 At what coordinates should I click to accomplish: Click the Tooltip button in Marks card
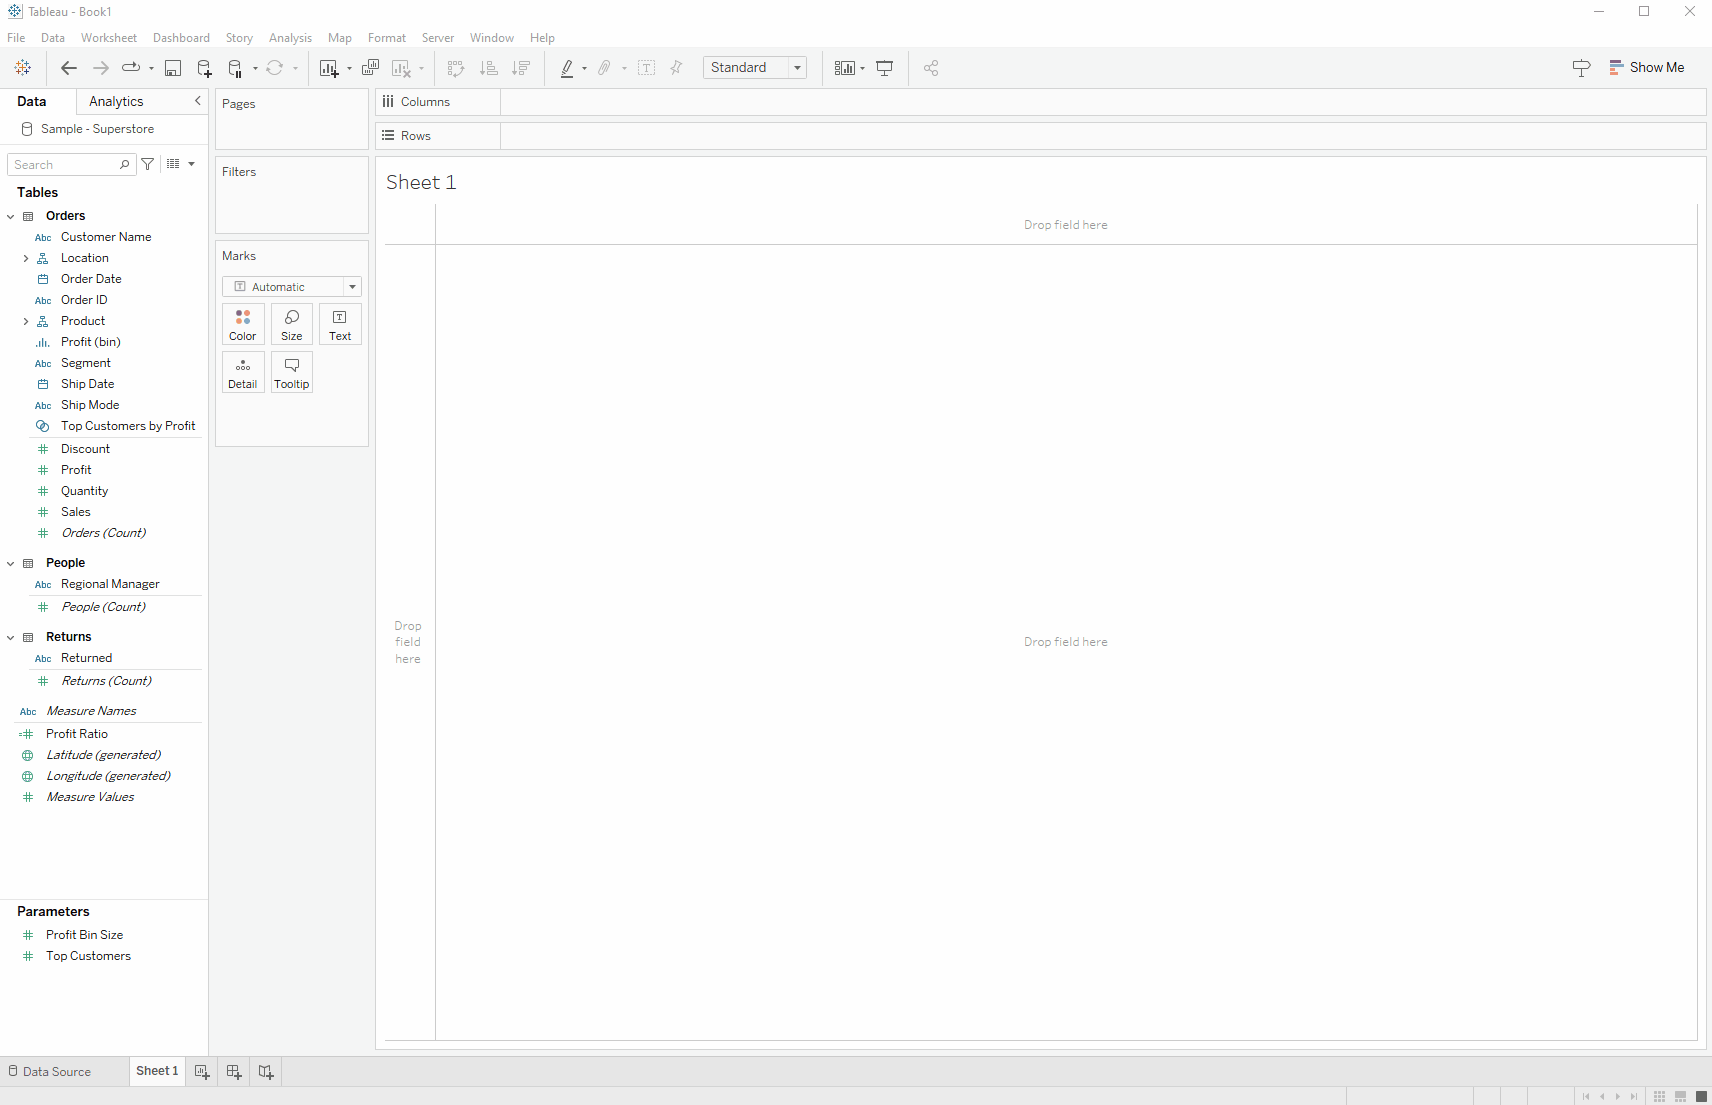tap(292, 372)
